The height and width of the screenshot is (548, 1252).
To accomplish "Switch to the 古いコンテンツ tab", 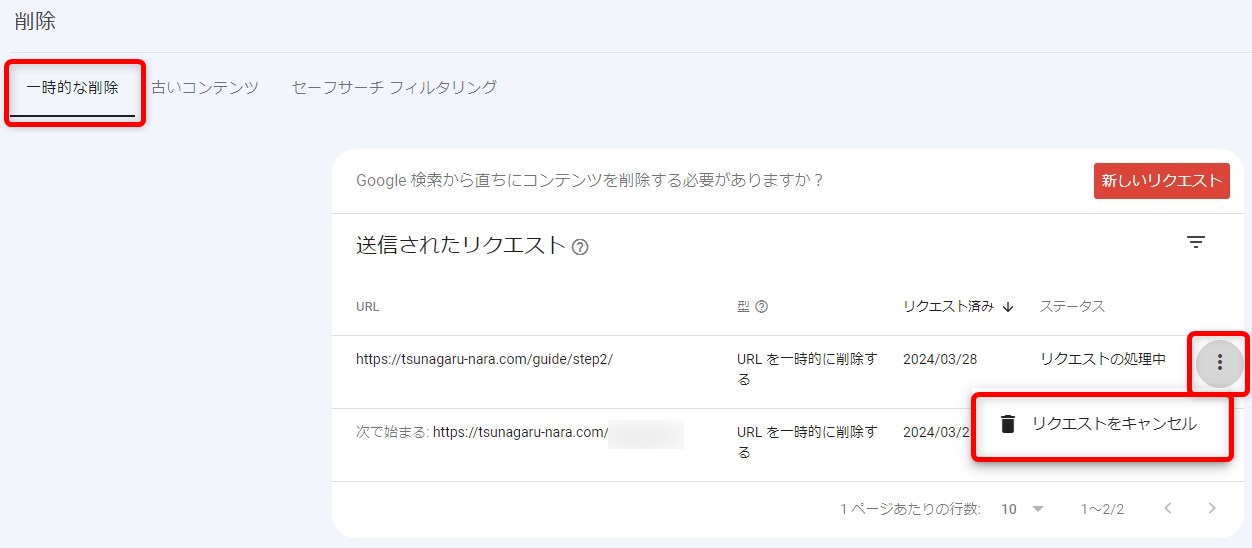I will click(x=205, y=88).
